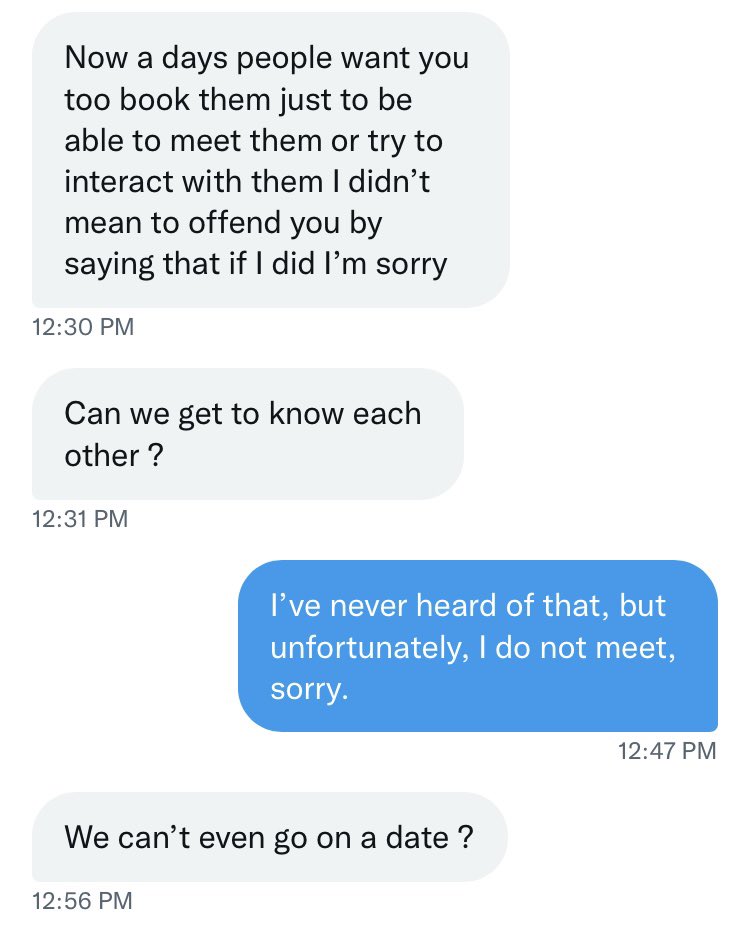Click the word "offend" in the first message
The width and height of the screenshot is (750, 927).
pyautogui.click(x=235, y=223)
